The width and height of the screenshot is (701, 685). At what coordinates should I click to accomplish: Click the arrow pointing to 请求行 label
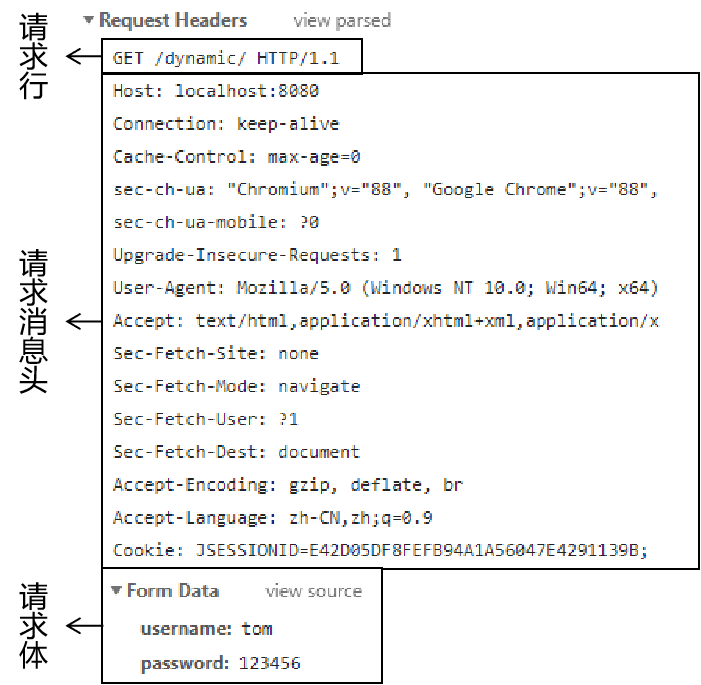[84, 56]
